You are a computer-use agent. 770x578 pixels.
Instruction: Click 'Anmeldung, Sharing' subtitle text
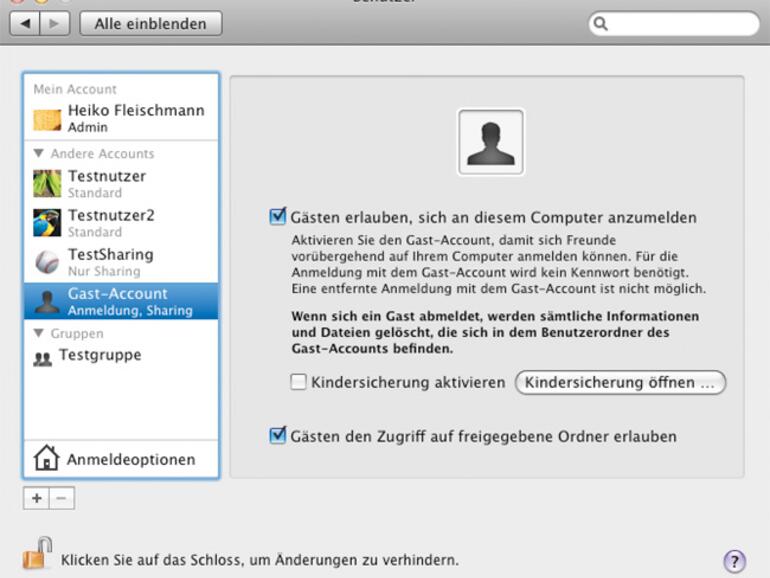click(130, 310)
